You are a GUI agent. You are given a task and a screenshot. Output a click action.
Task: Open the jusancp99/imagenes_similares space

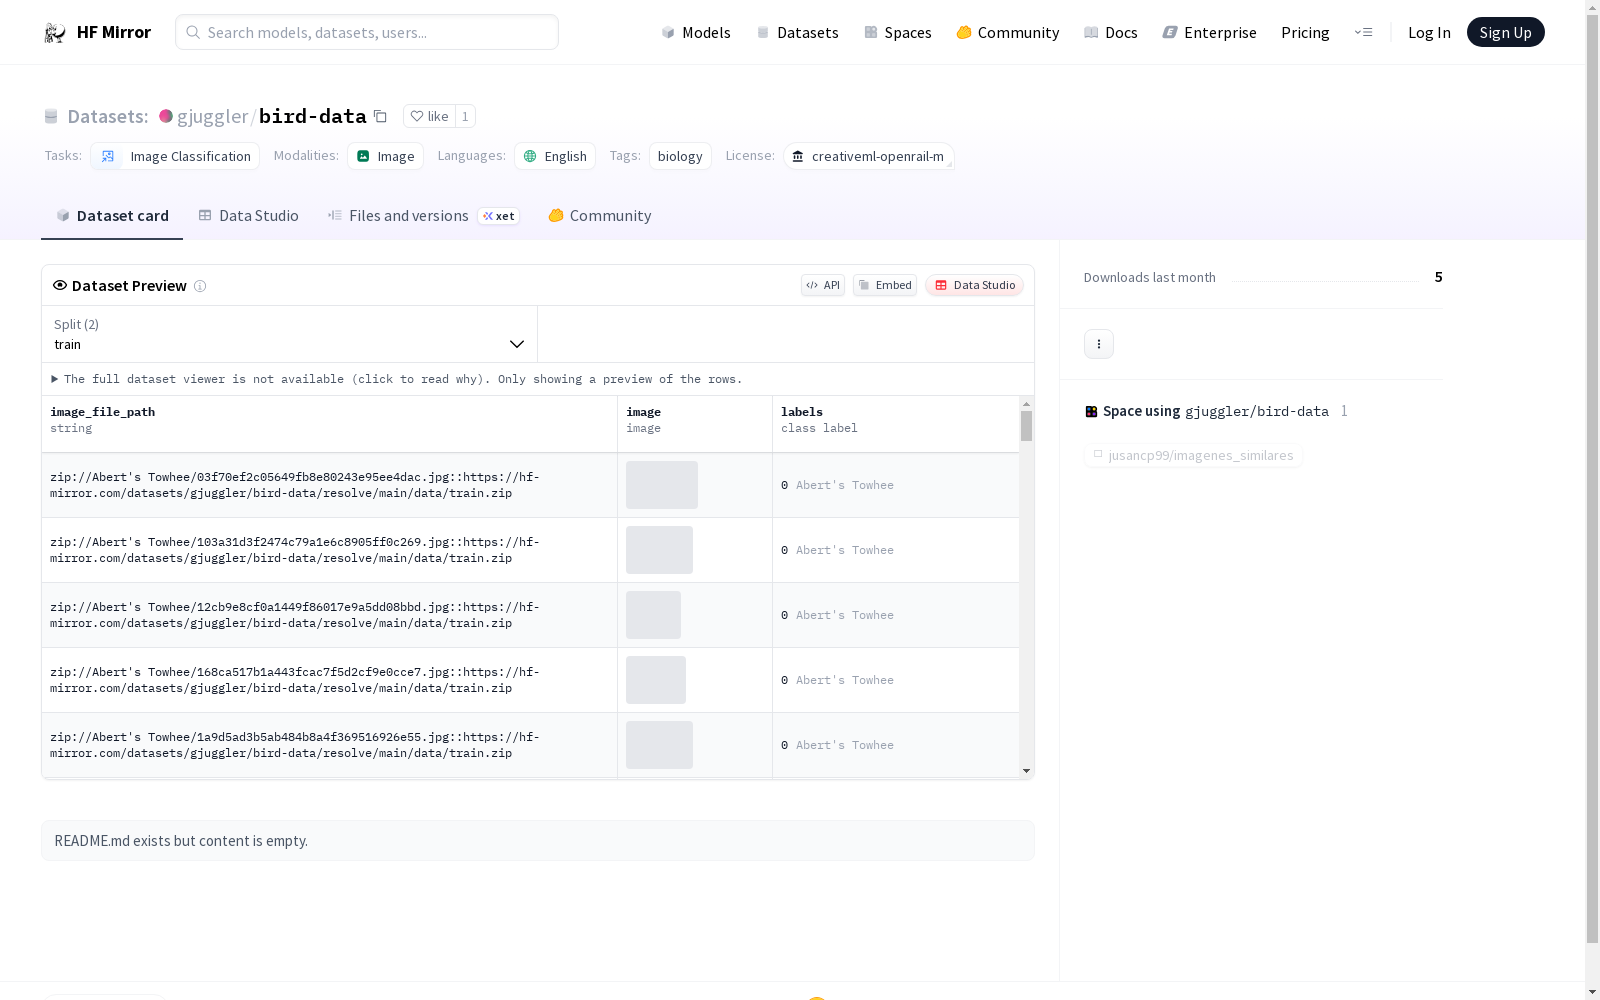click(x=1193, y=455)
